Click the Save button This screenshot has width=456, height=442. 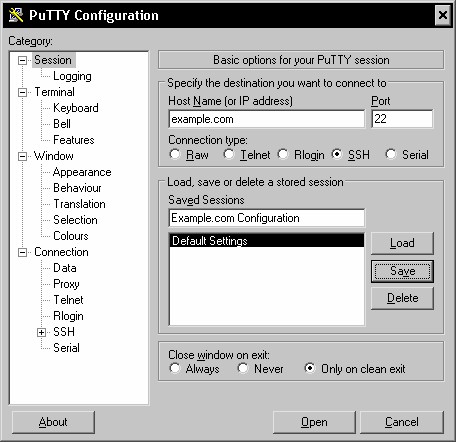(x=402, y=271)
